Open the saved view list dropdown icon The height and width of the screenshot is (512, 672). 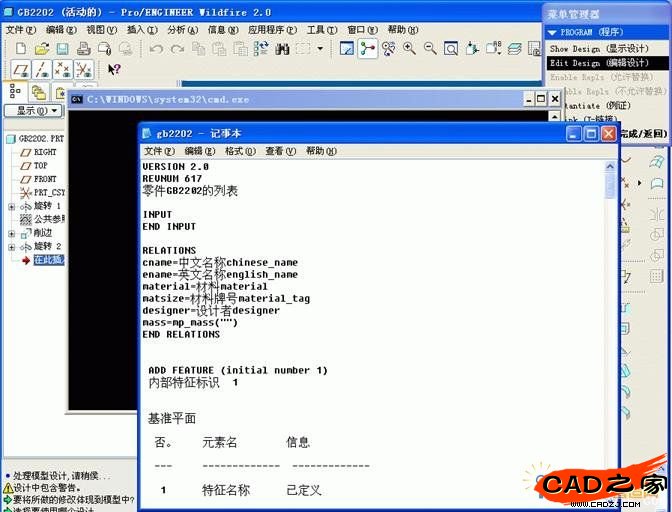pos(493,48)
